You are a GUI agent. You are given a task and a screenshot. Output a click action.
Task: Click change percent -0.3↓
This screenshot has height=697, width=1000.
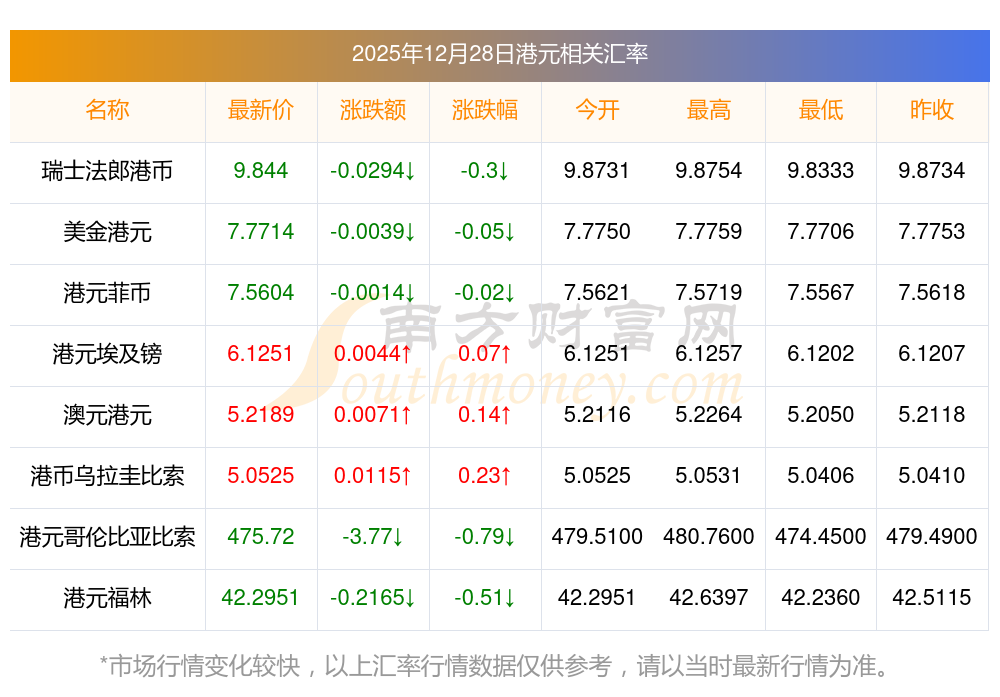point(485,170)
